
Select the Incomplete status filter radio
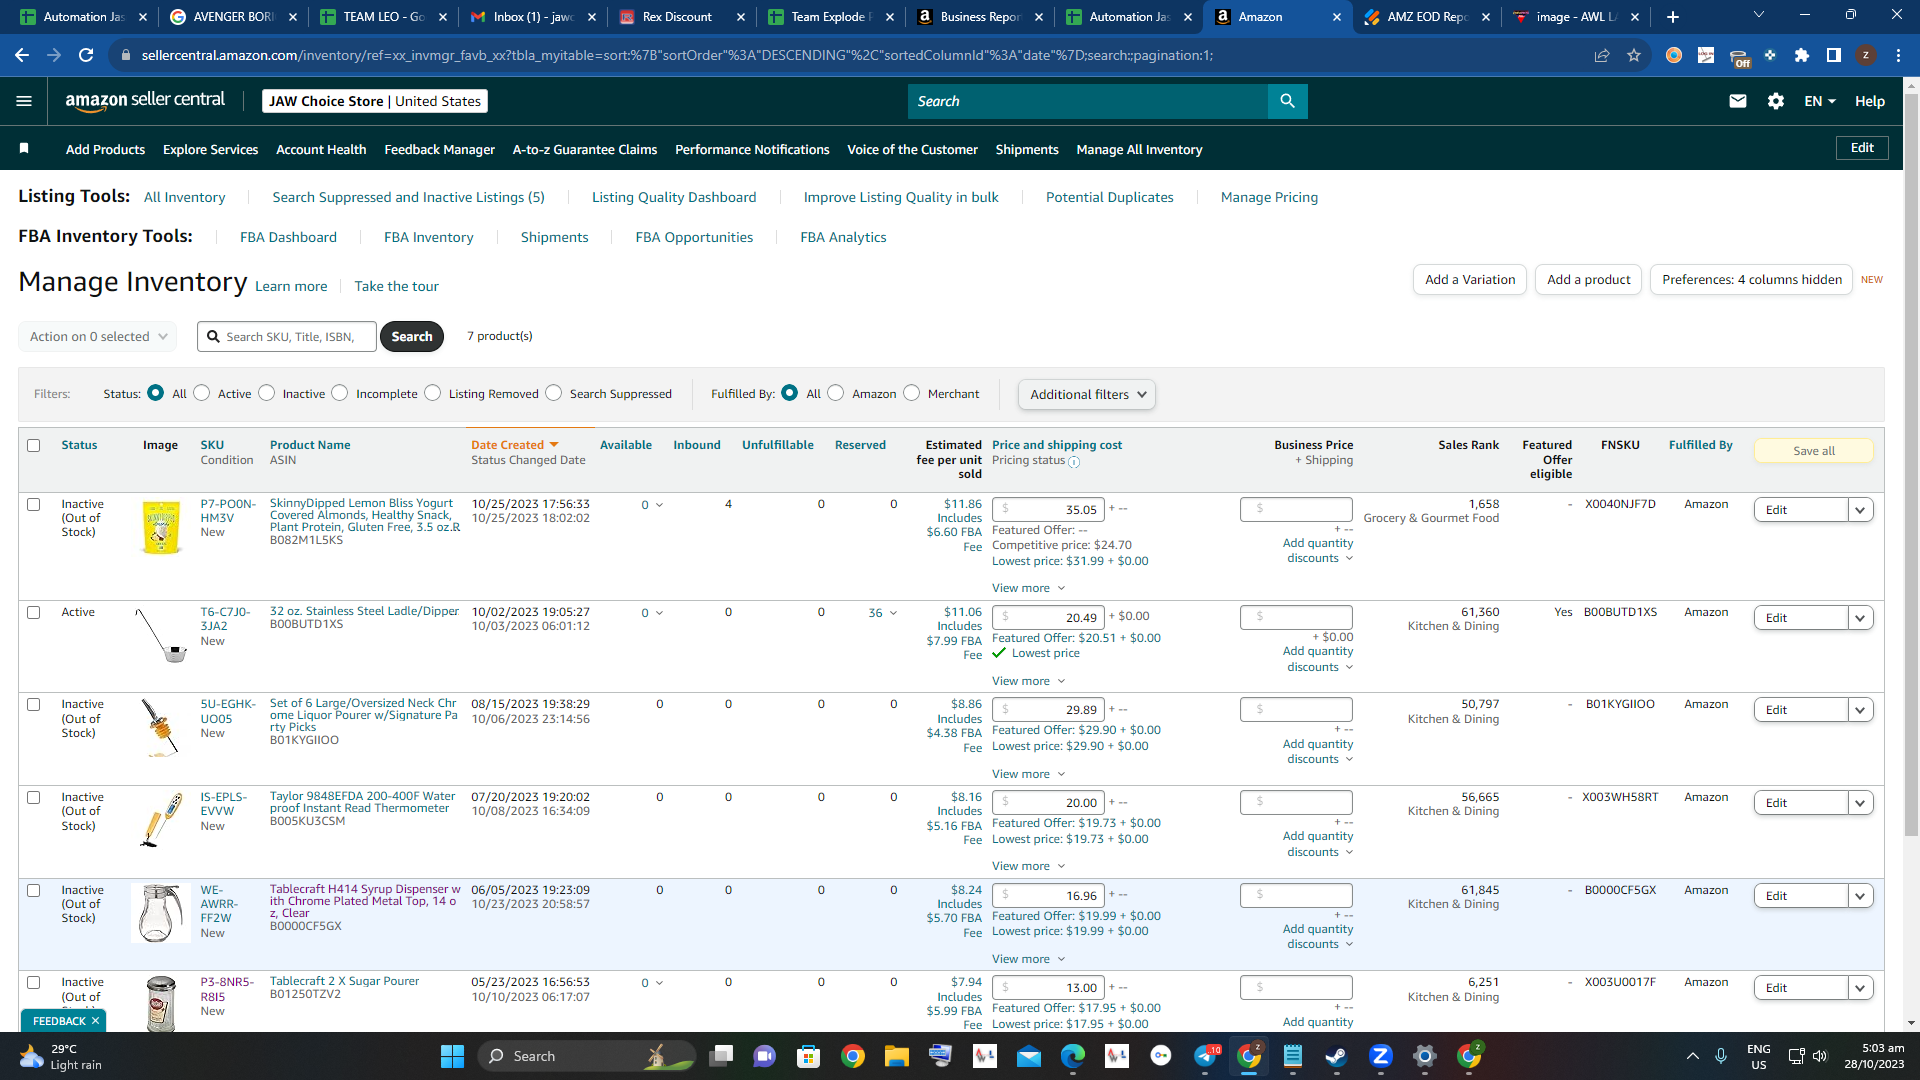coord(340,393)
